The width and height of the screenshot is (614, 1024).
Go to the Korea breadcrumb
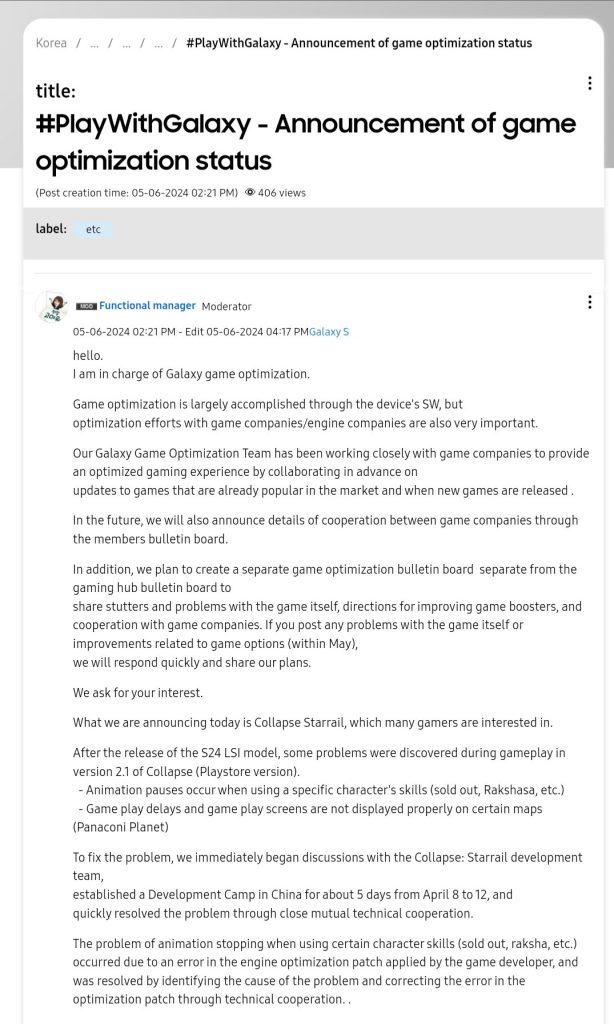(x=51, y=43)
